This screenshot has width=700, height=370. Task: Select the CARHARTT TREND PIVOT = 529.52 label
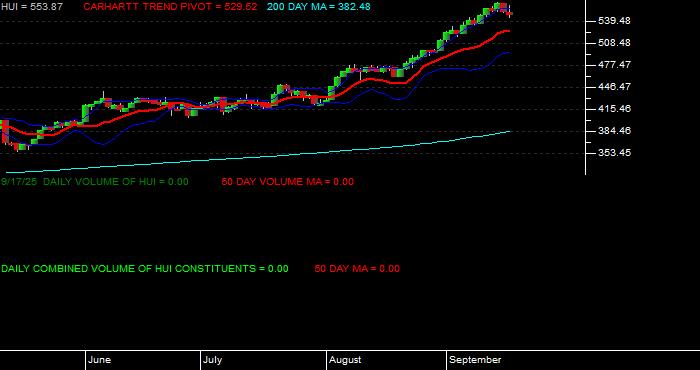(170, 7)
